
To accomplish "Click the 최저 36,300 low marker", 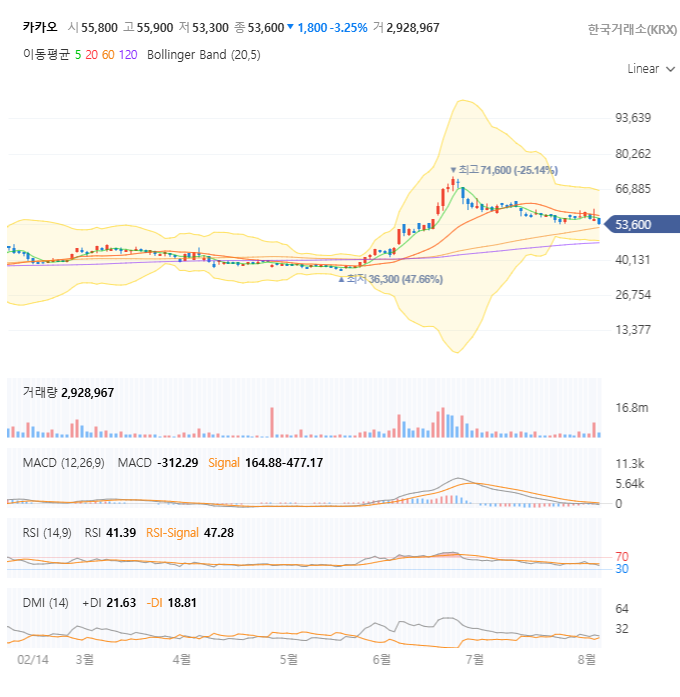I will click(390, 279).
